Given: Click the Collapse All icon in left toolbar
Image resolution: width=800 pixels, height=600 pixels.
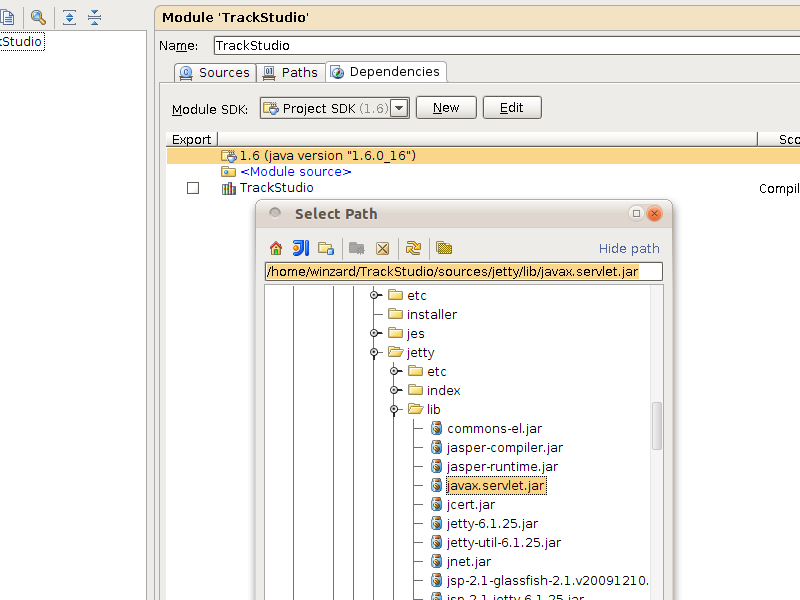Looking at the screenshot, I should (94, 17).
